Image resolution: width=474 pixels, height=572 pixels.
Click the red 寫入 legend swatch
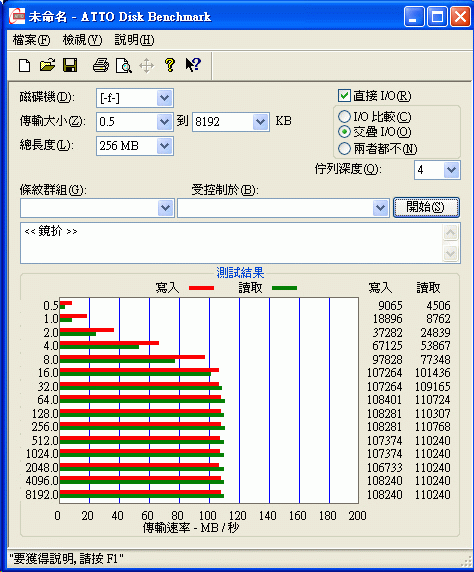201,288
